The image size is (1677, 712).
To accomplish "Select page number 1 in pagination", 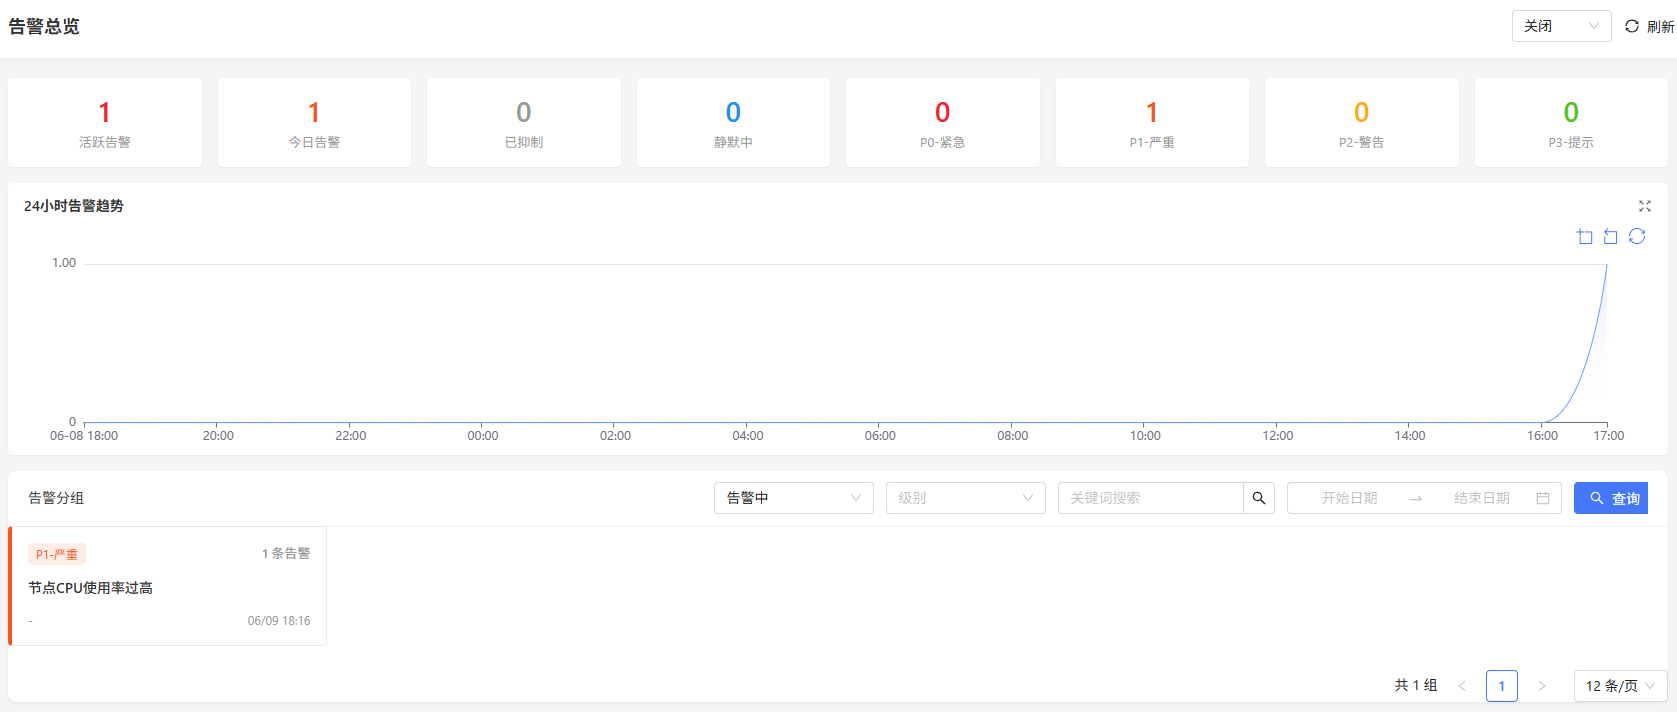I will 1502,686.
